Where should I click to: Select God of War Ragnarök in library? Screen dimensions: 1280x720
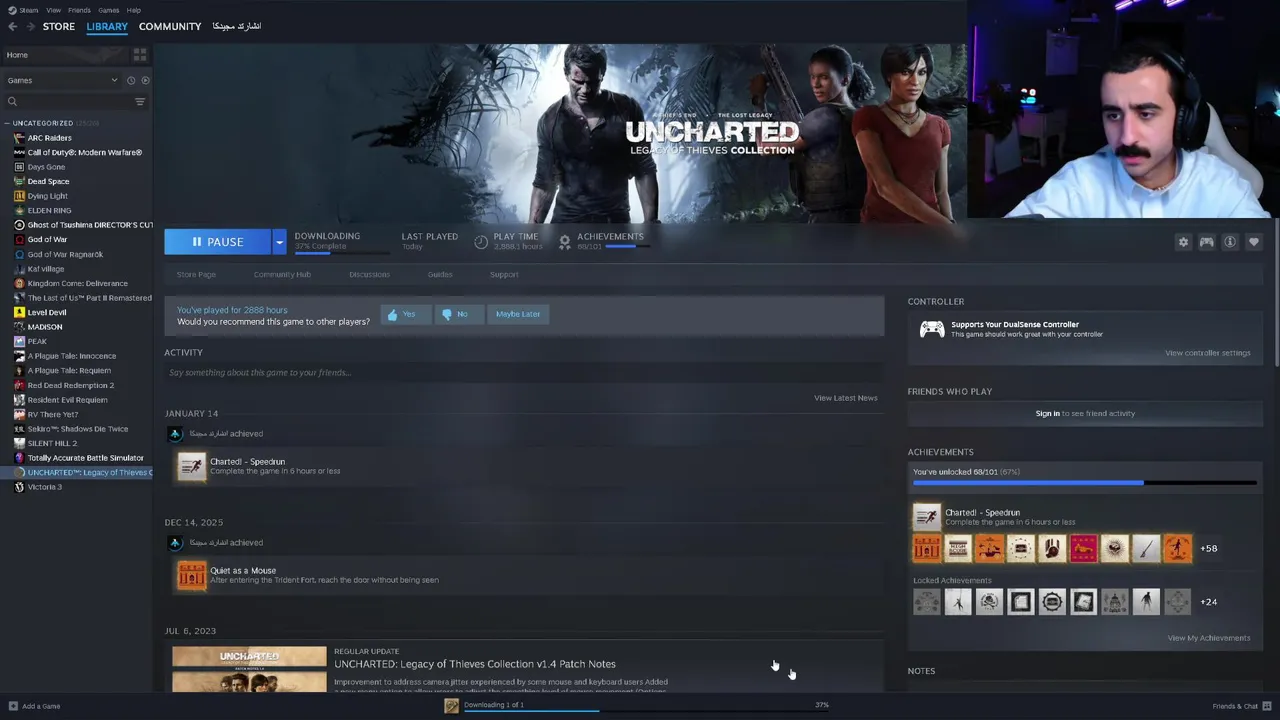coord(65,254)
